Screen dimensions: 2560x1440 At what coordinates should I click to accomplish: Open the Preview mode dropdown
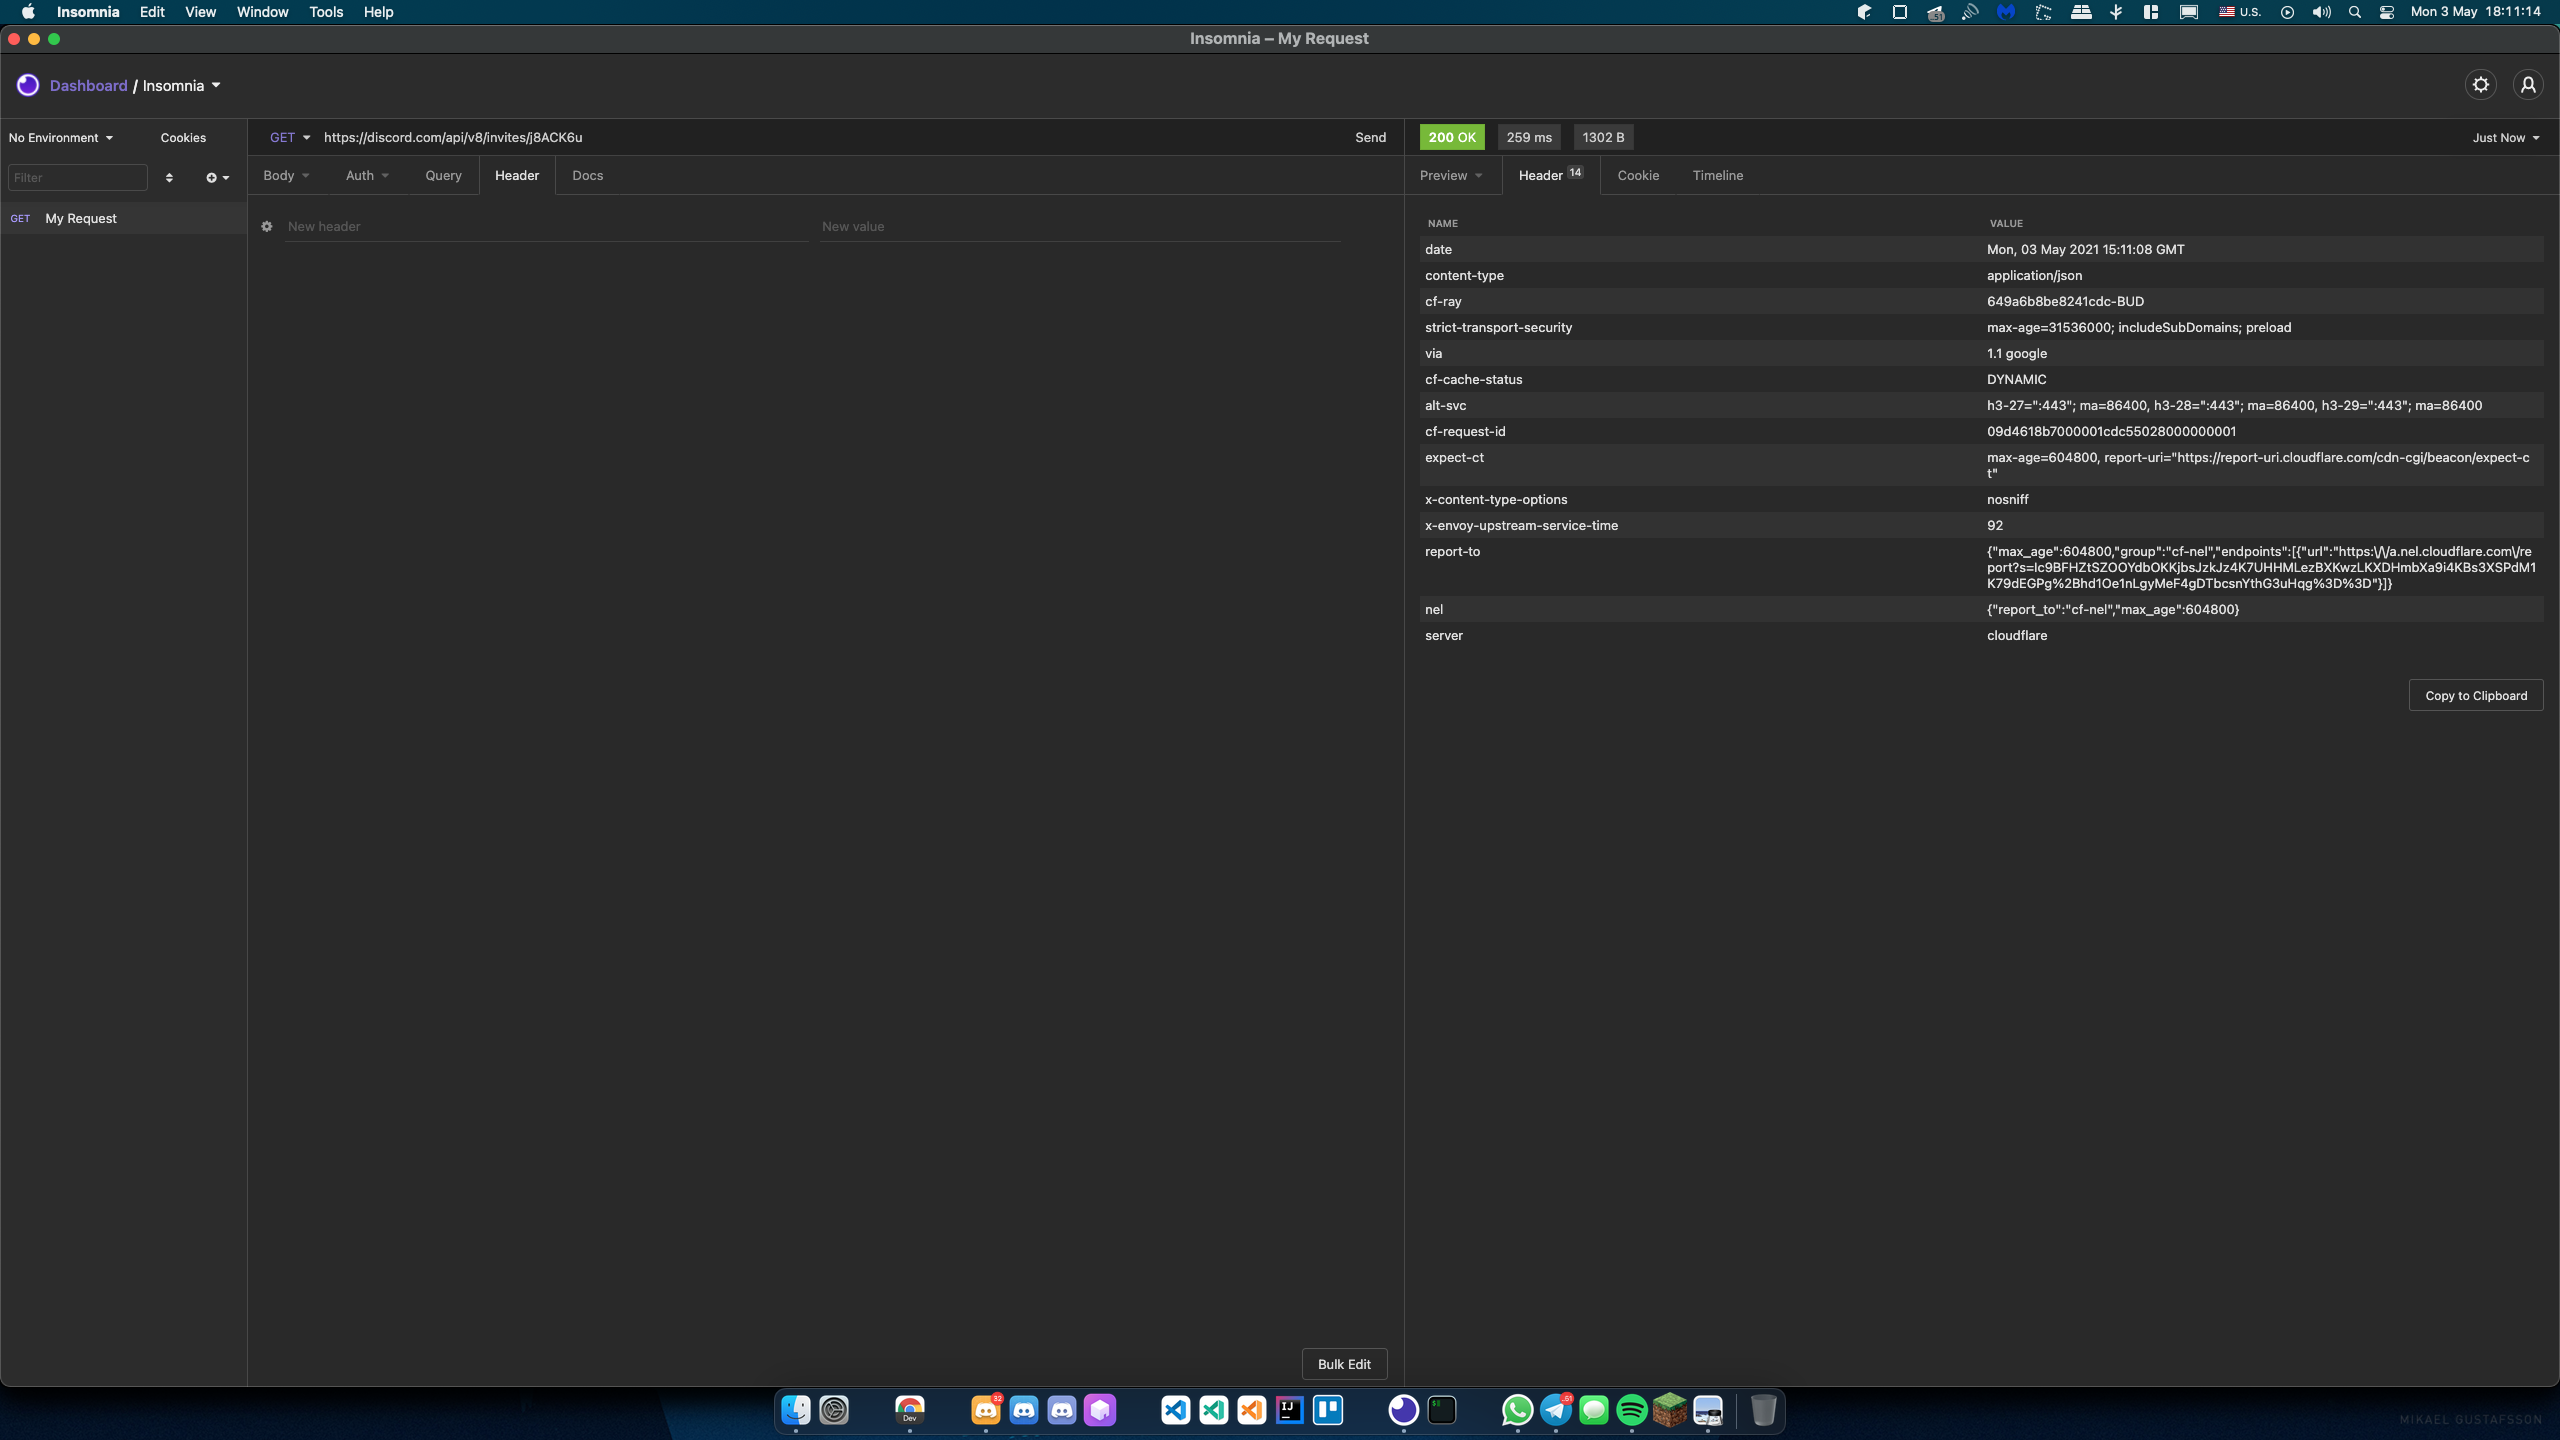coord(1450,175)
